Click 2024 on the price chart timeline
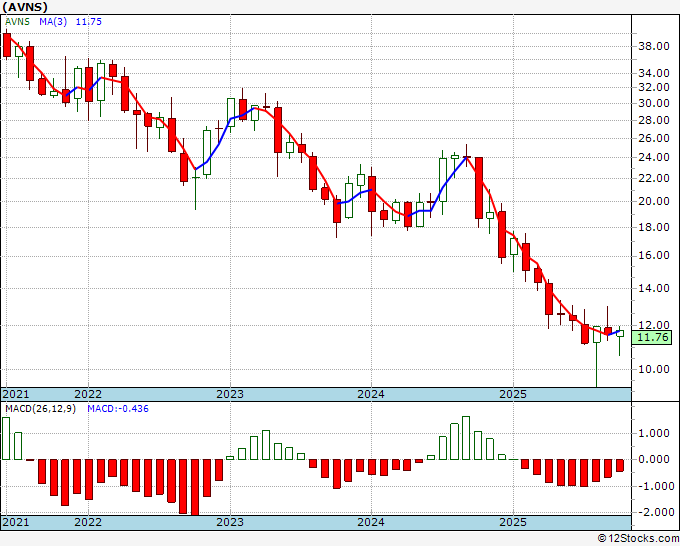680x546 pixels. [x=371, y=394]
